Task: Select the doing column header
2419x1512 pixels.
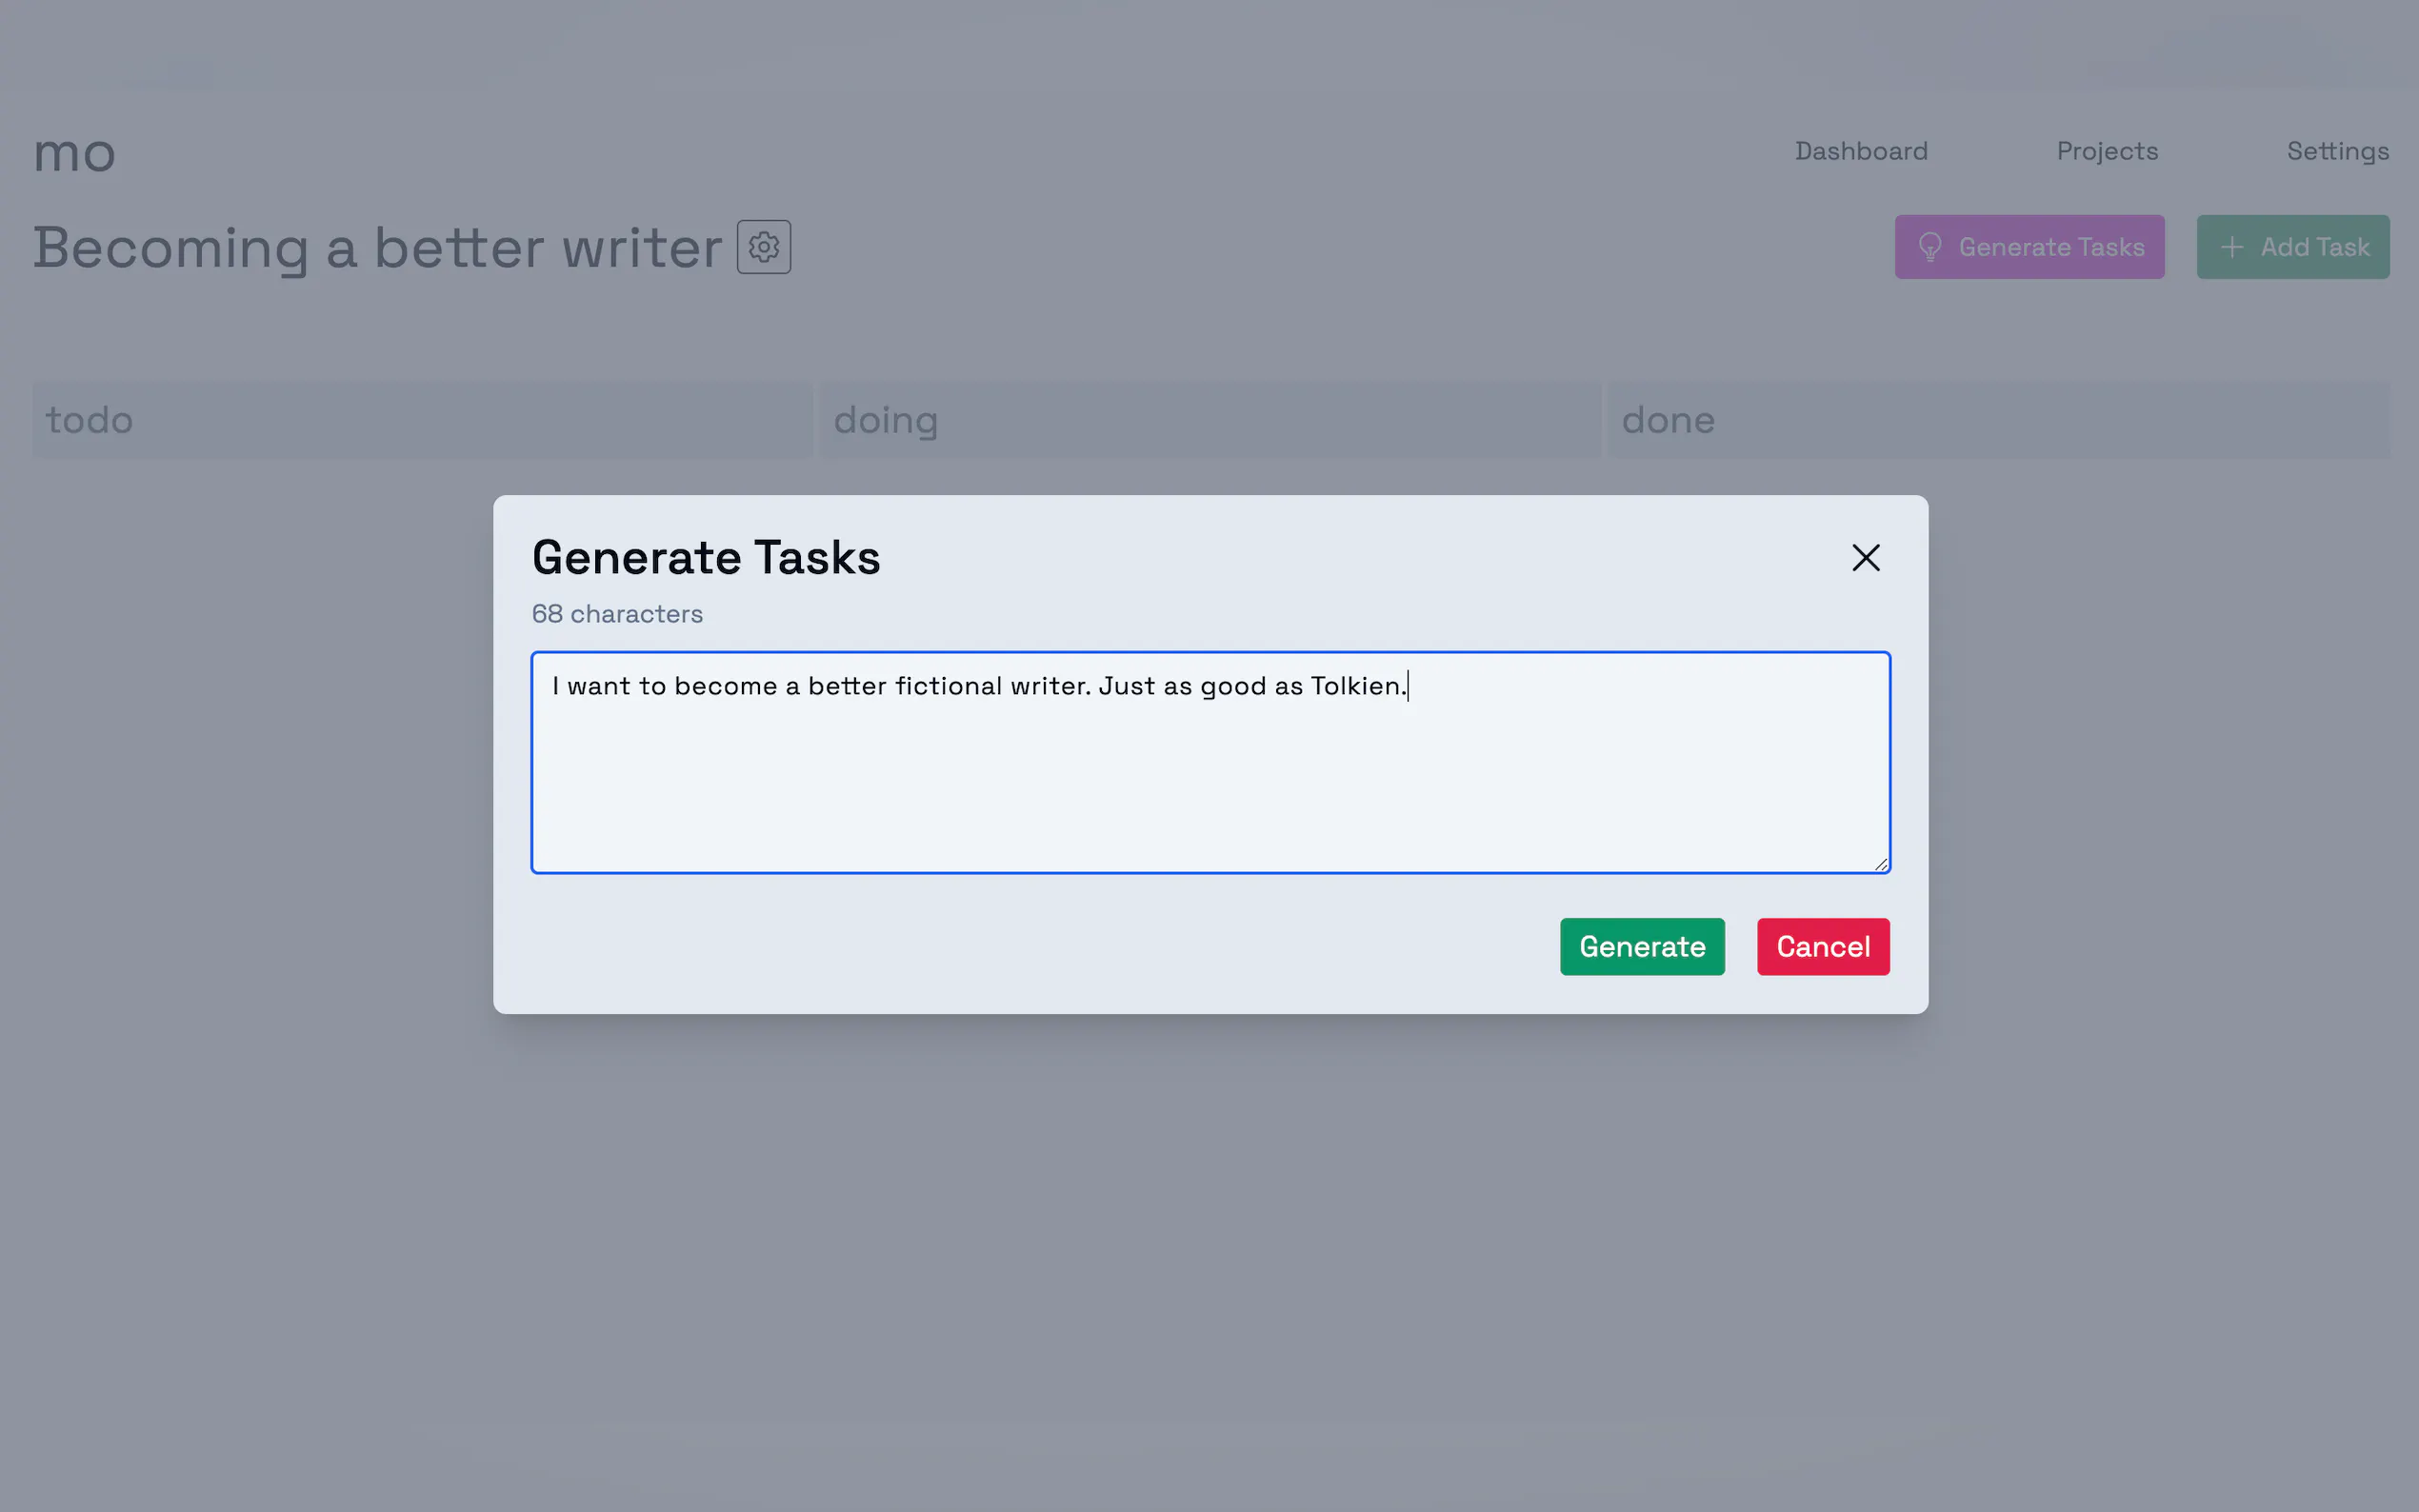Action: click(1210, 420)
